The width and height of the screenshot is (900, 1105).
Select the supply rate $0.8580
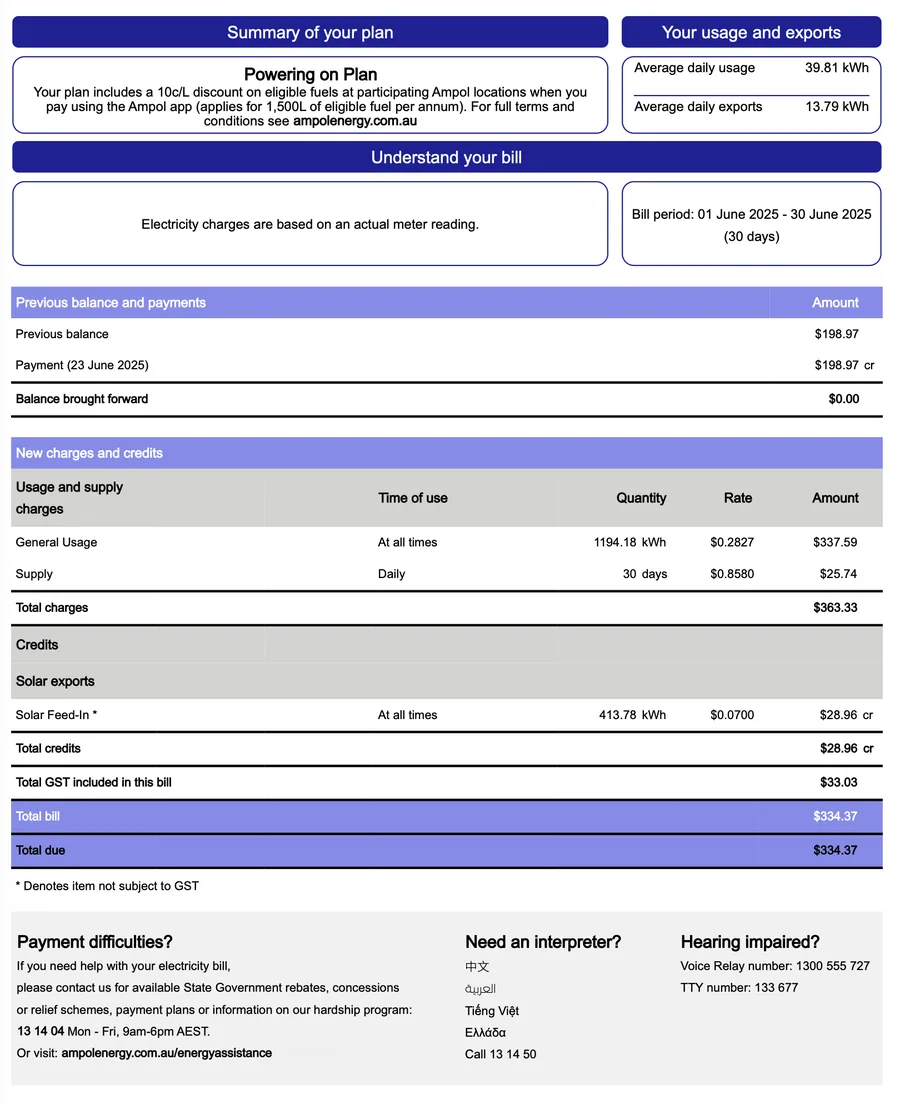[732, 574]
